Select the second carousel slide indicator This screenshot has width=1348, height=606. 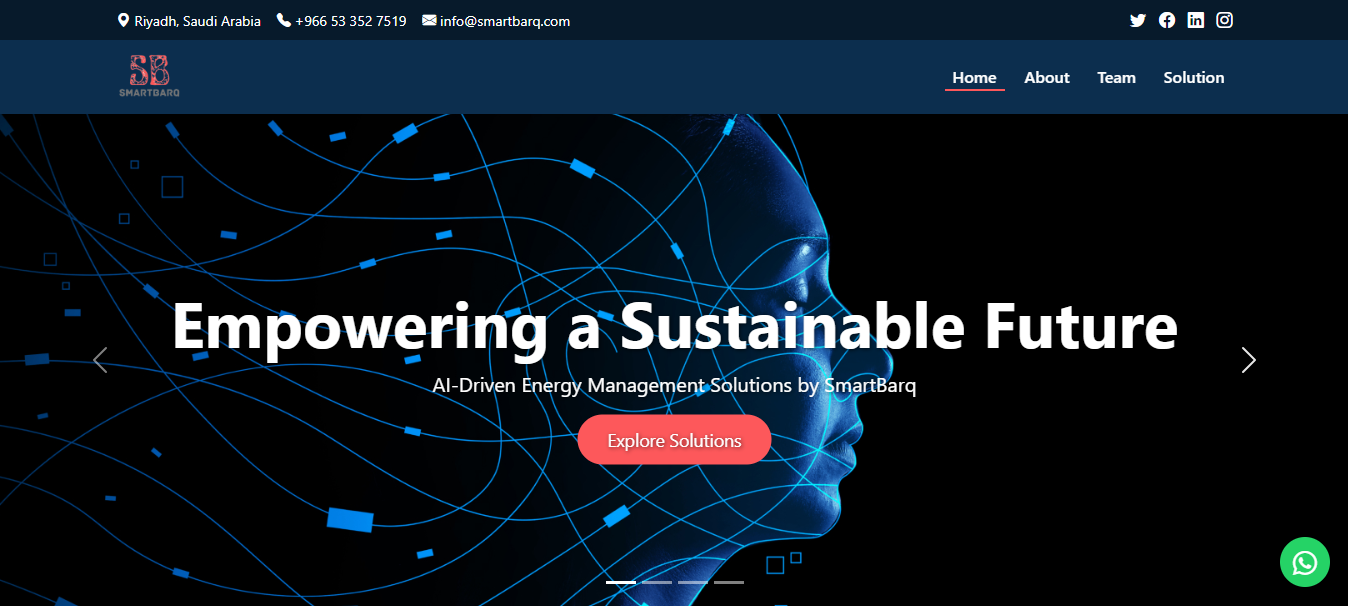pos(657,582)
